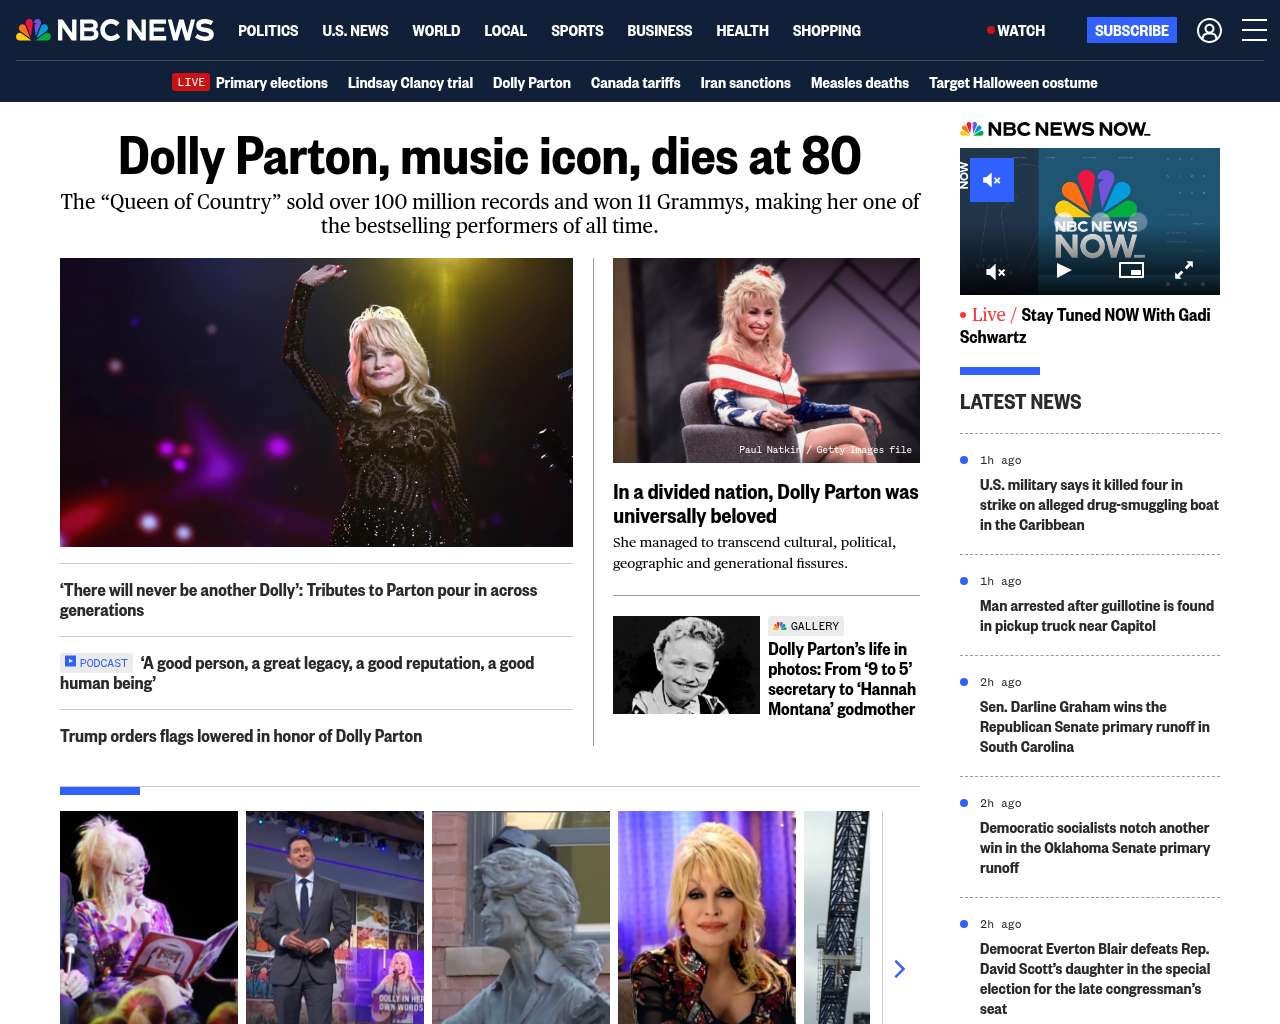Click the Watch live link
This screenshot has height=1024, width=1280.
pyautogui.click(x=1016, y=31)
